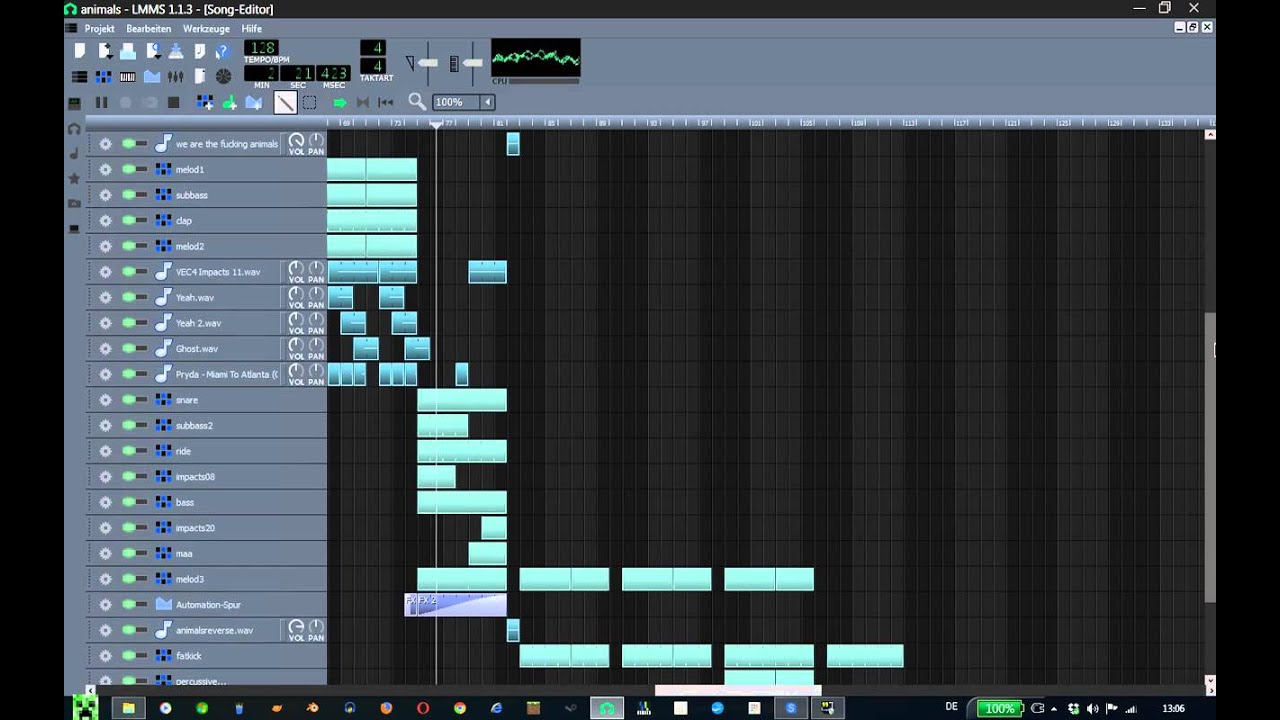Open ride track gear menu
Screen dimensions: 1280x720
(105, 451)
